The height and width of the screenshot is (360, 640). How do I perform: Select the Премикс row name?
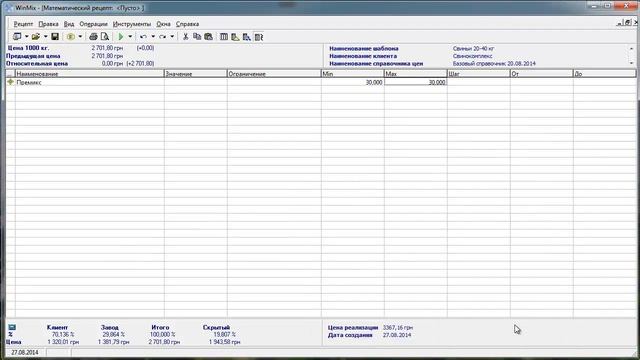coord(29,82)
